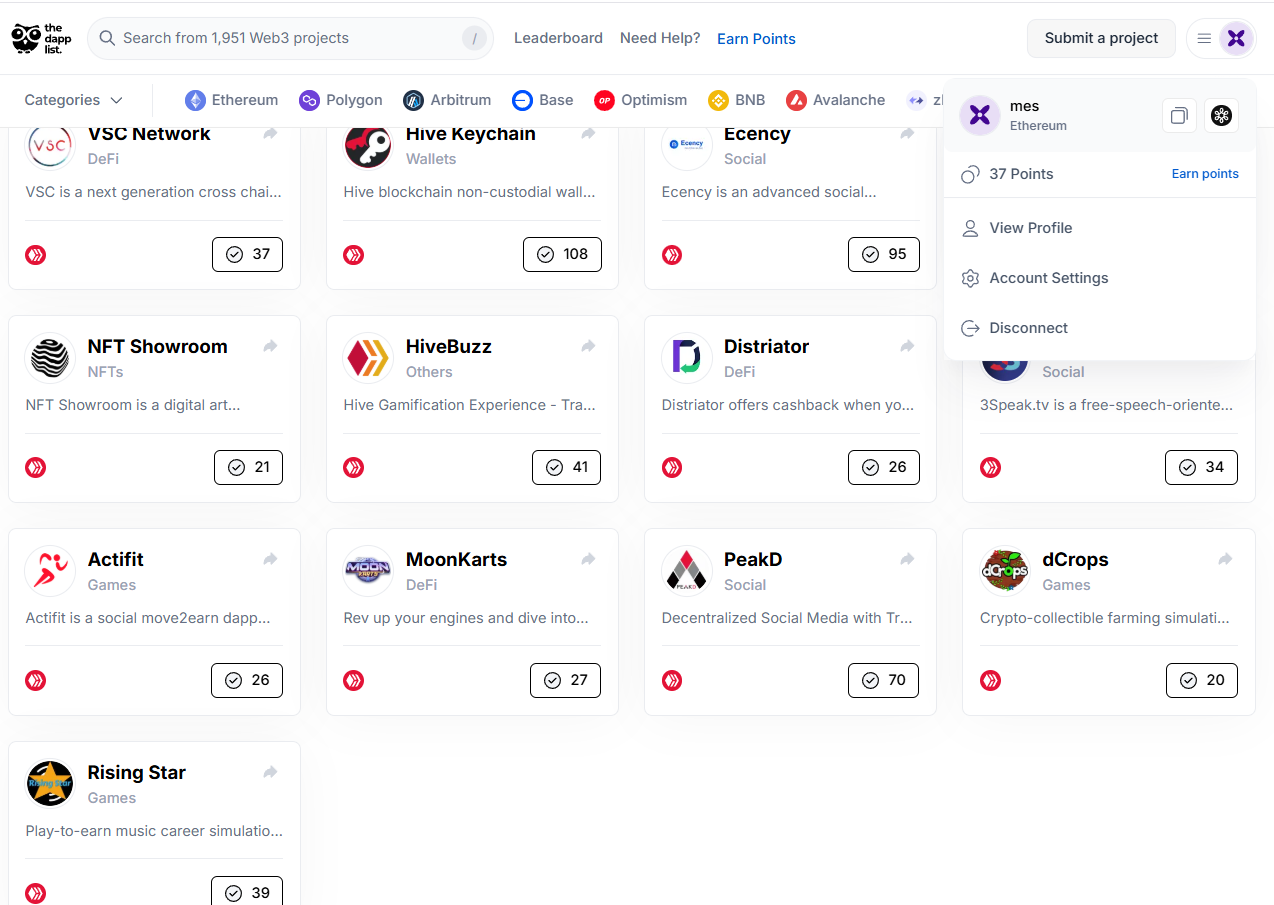Copy the mes wallet address icon

pos(1179,115)
